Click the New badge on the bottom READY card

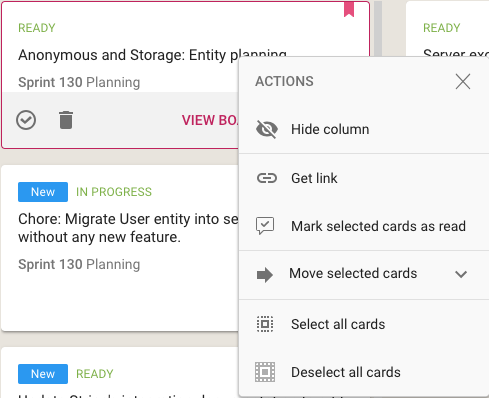pyautogui.click(x=43, y=374)
